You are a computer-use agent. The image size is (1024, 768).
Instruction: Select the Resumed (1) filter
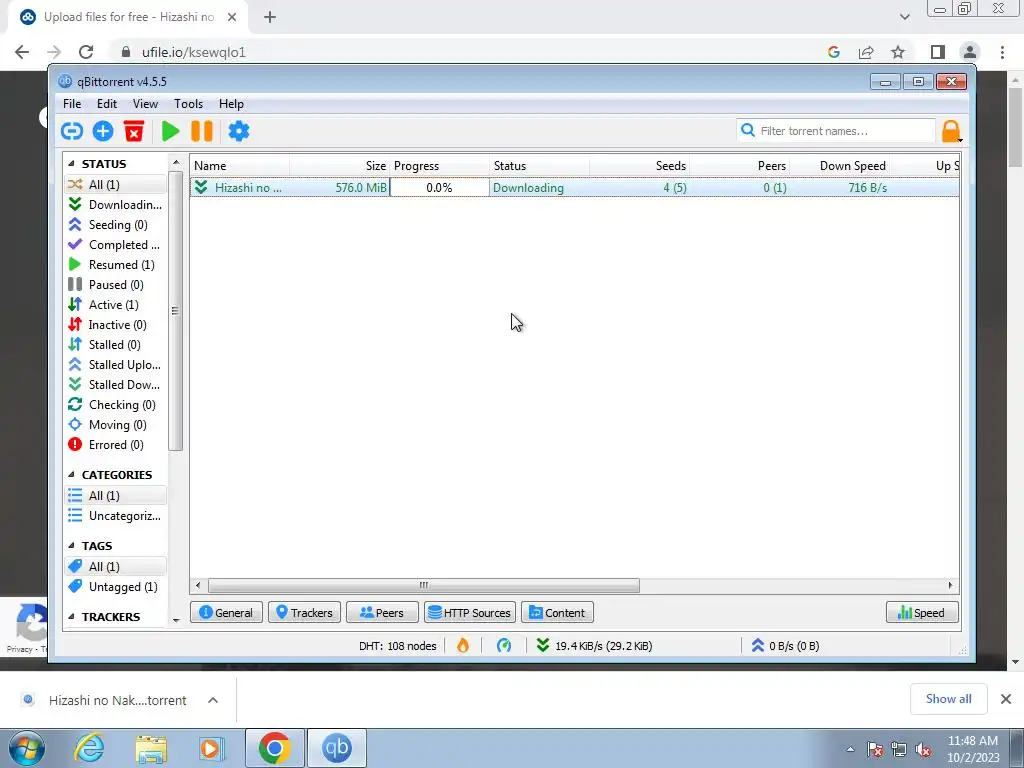(x=116, y=264)
